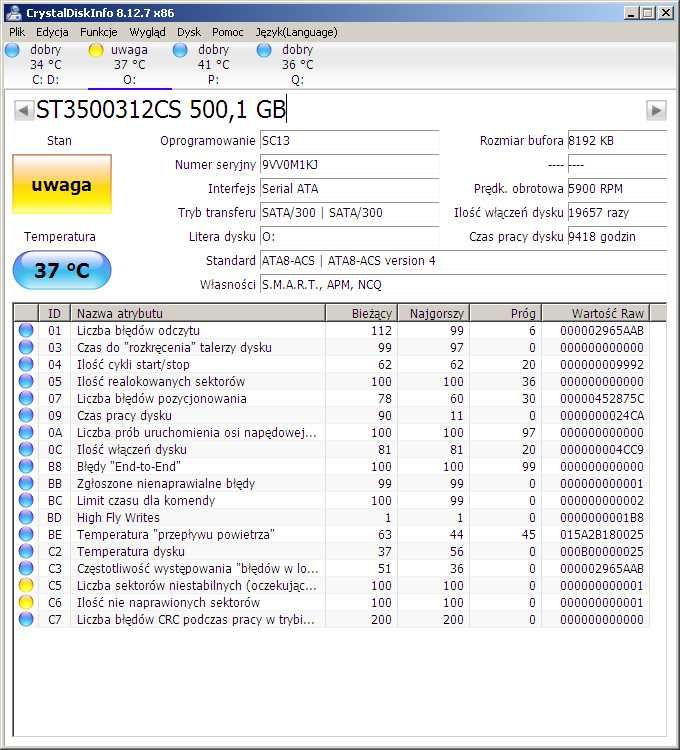The width and height of the screenshot is (680, 750).
Task: Click the blue status icon for Q: disk
Action: pos(264,50)
